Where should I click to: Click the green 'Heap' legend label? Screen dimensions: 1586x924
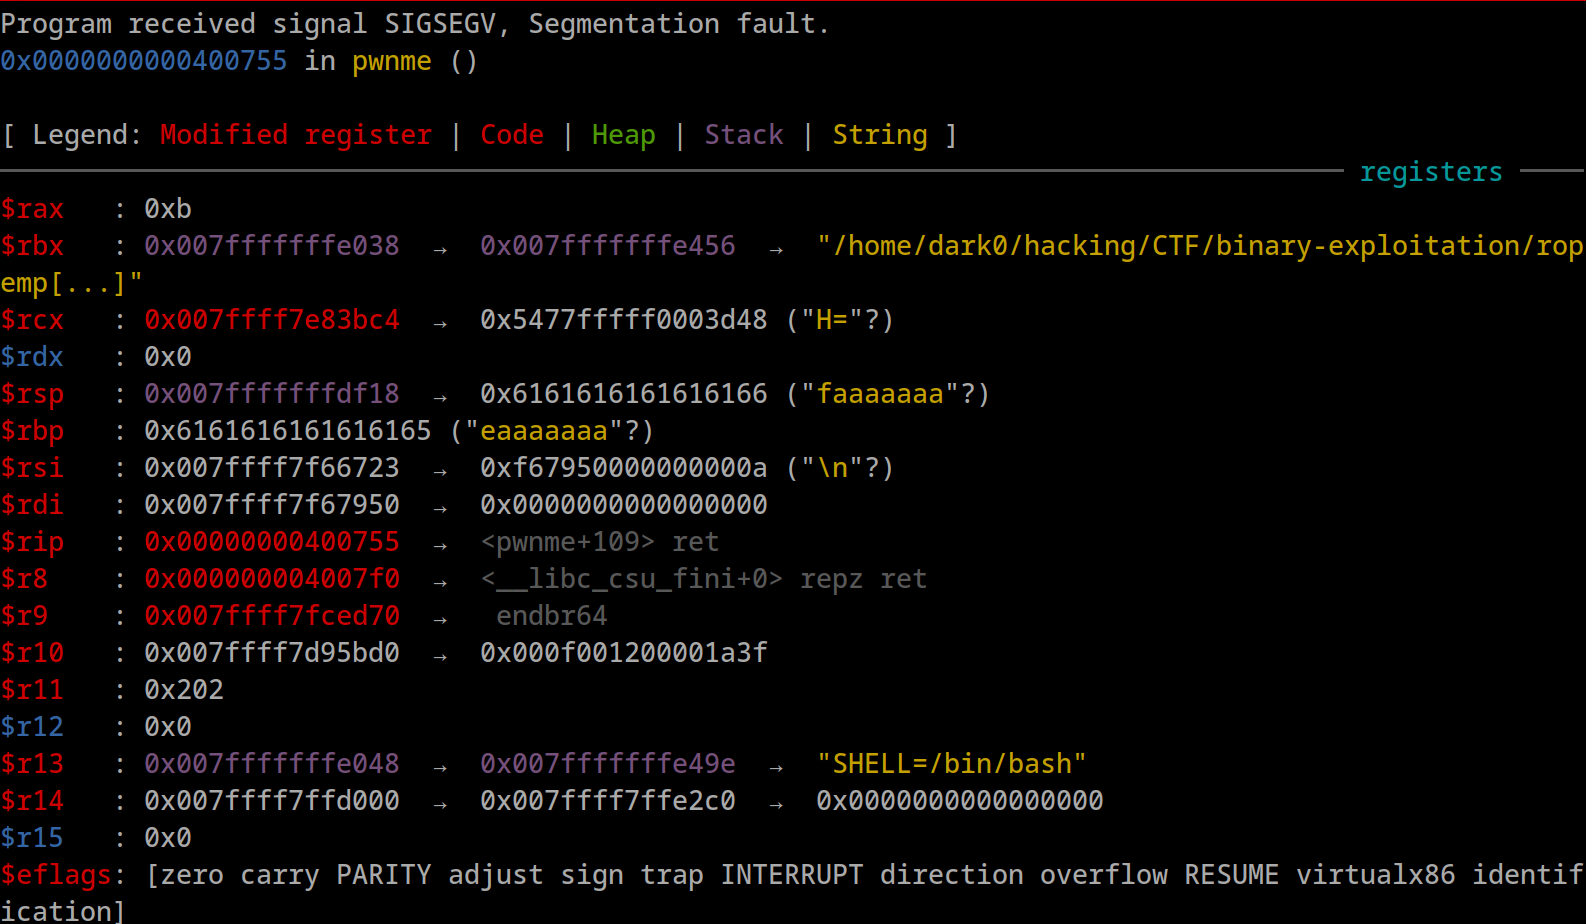pyautogui.click(x=623, y=135)
